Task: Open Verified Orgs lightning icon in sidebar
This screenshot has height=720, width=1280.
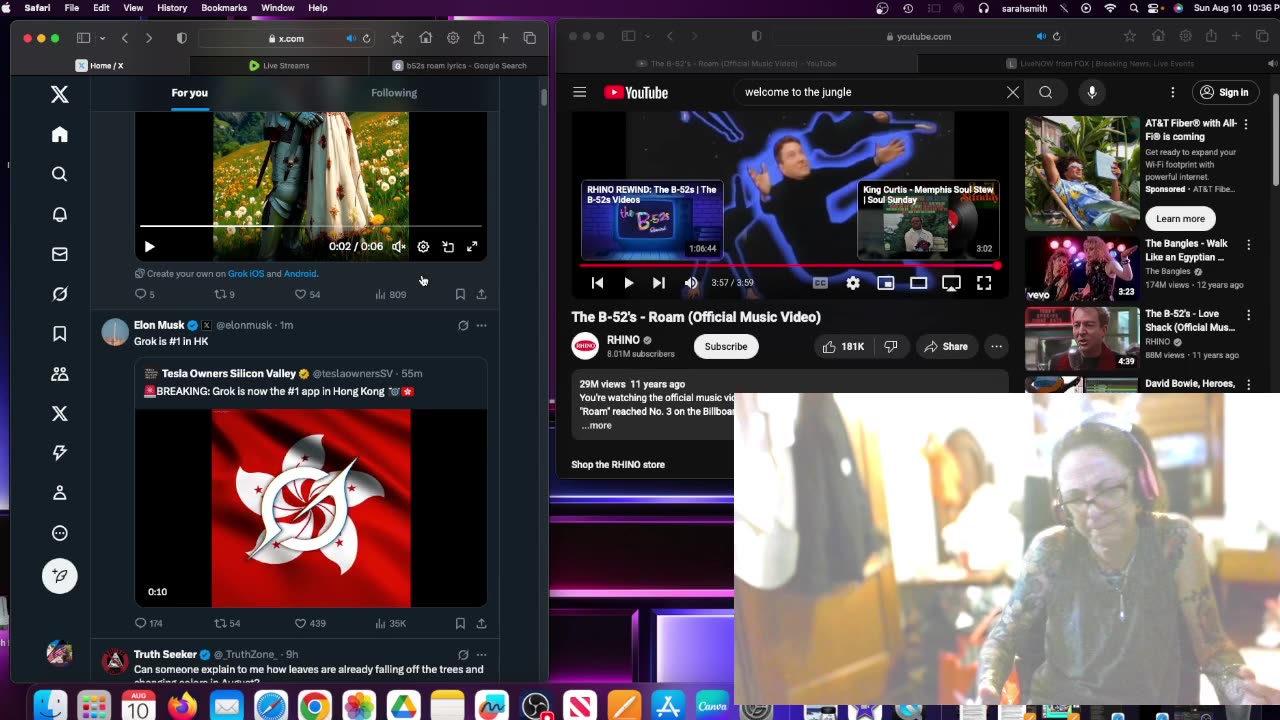Action: 60,453
